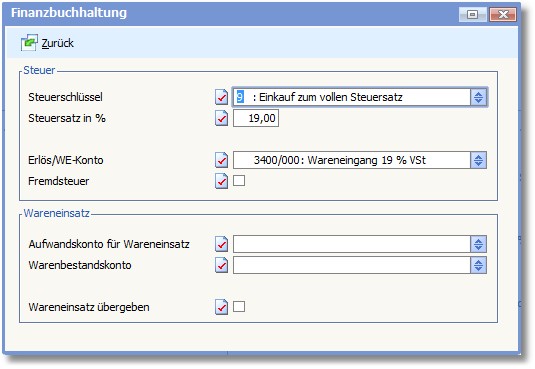Close the Finanzbuchhaltung dialog
This screenshot has width=535, height=369.
tap(503, 14)
